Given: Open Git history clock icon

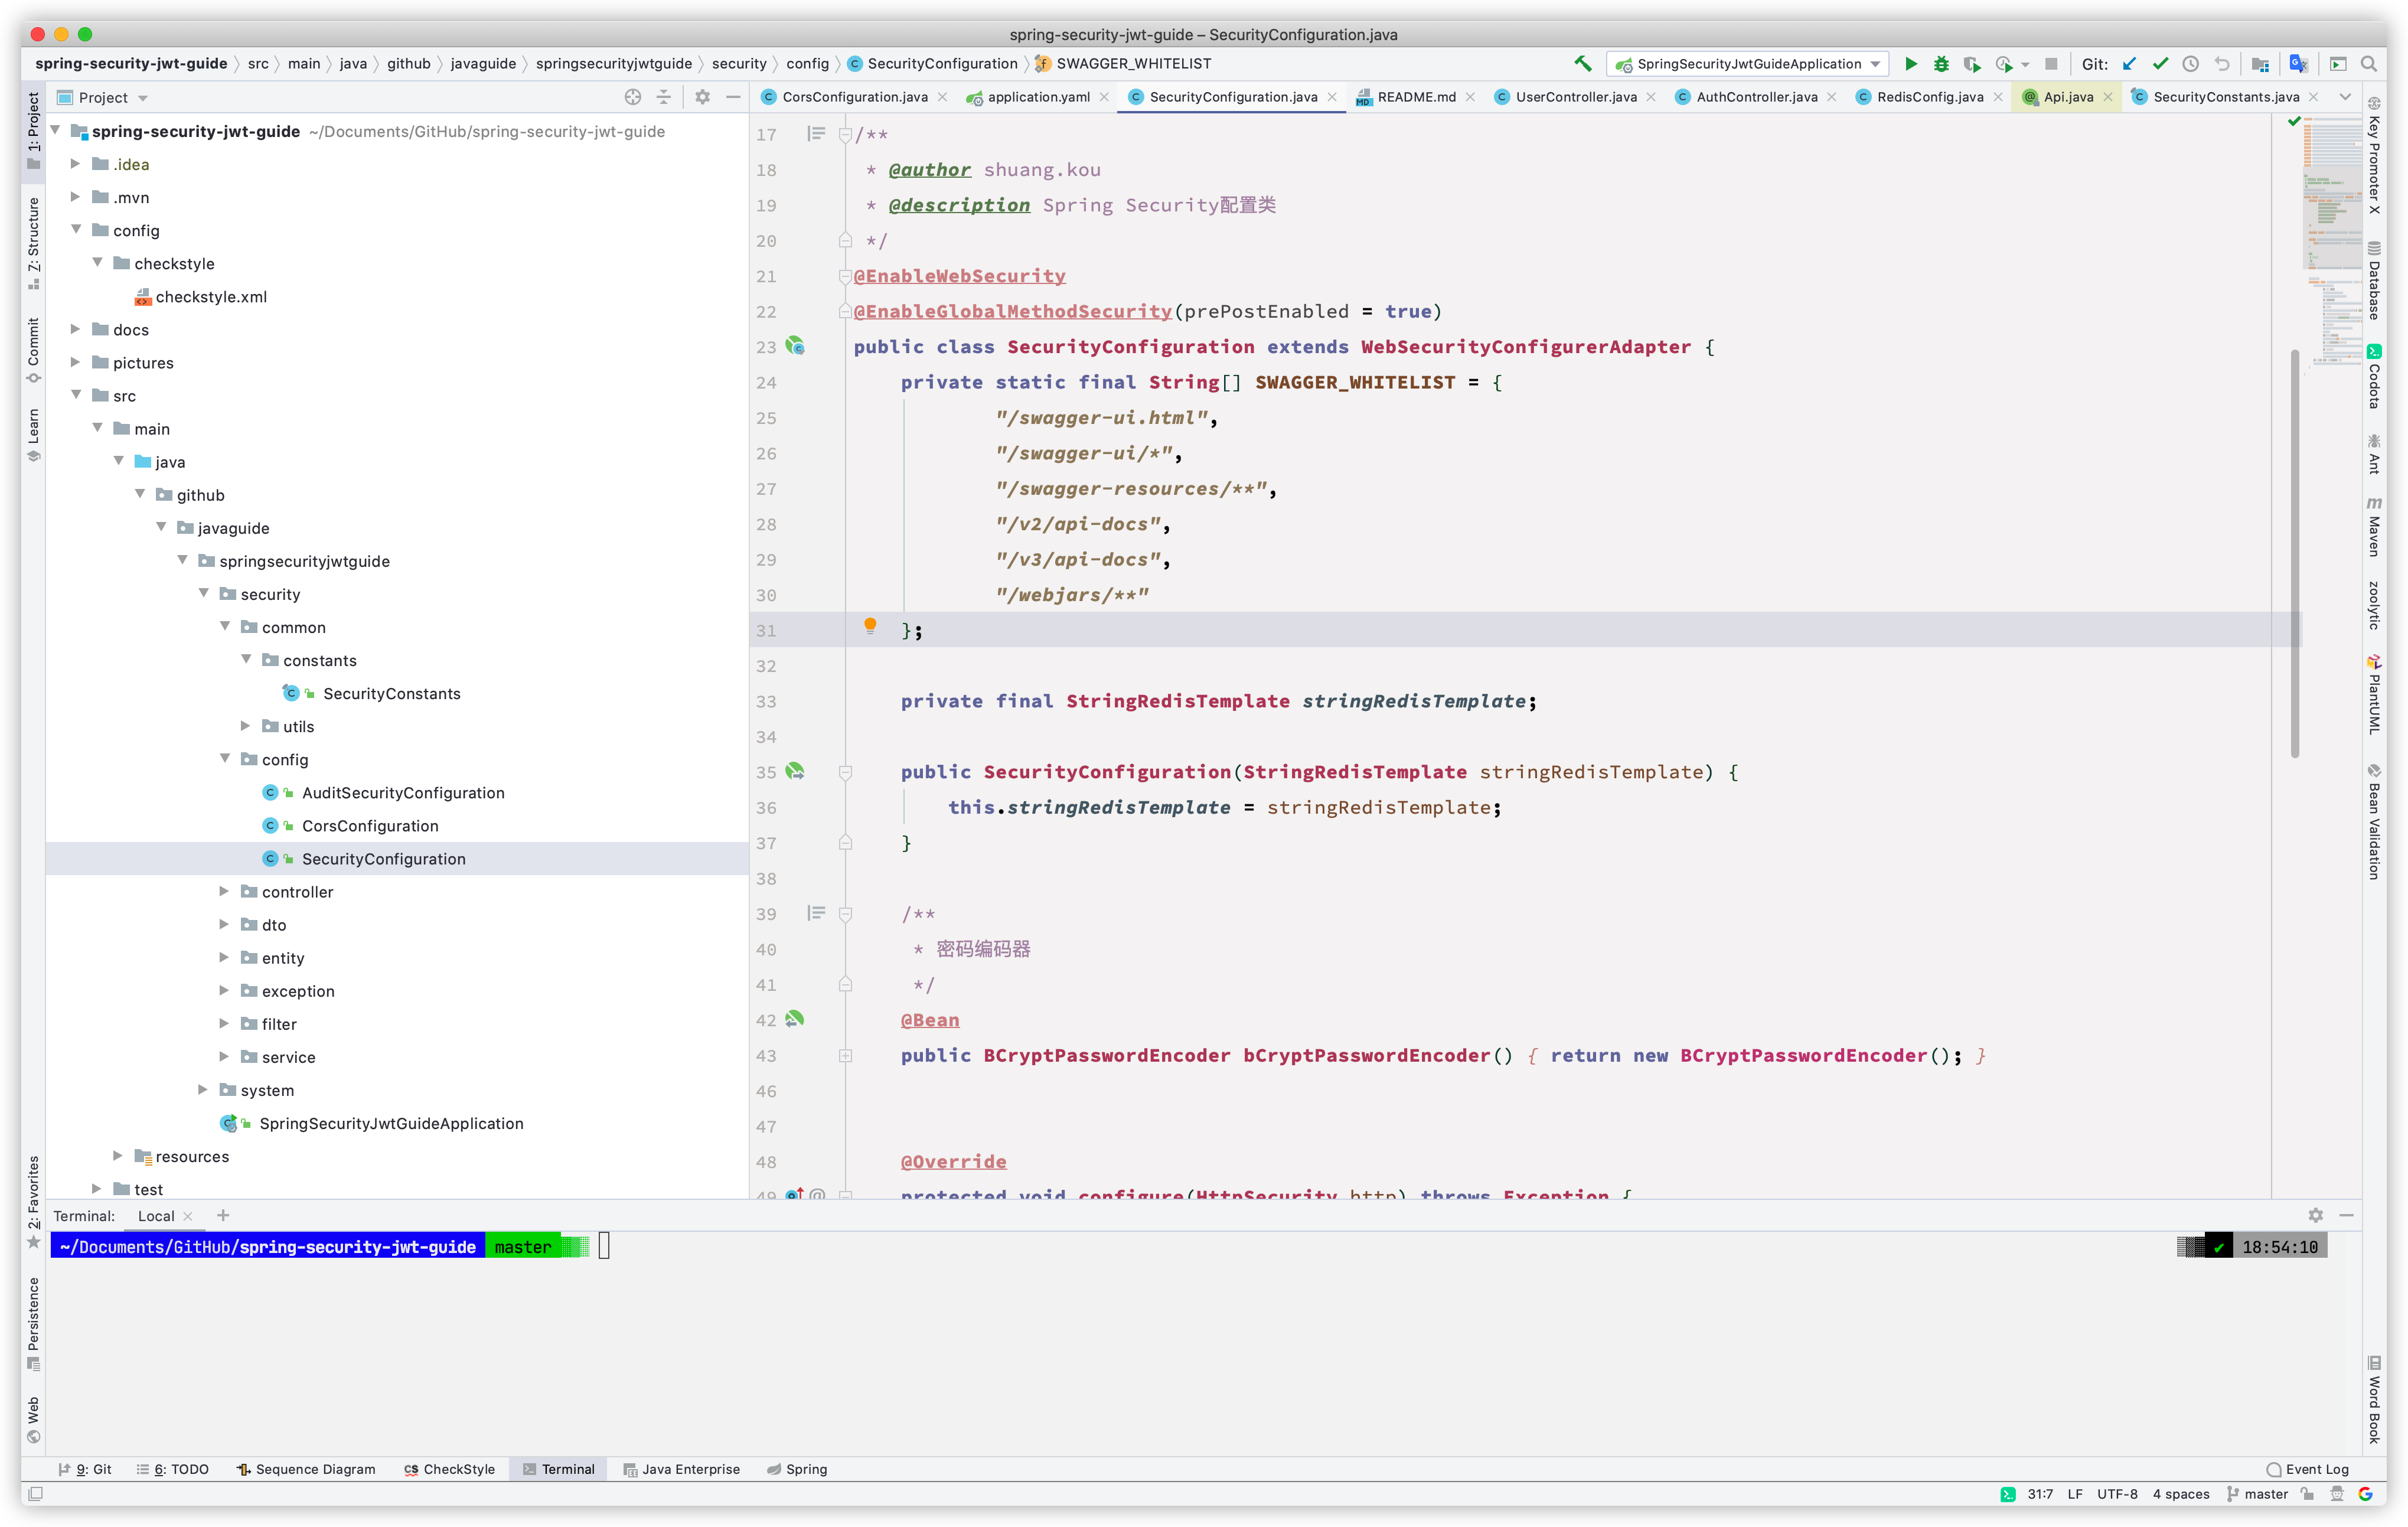Looking at the screenshot, I should pyautogui.click(x=2190, y=63).
